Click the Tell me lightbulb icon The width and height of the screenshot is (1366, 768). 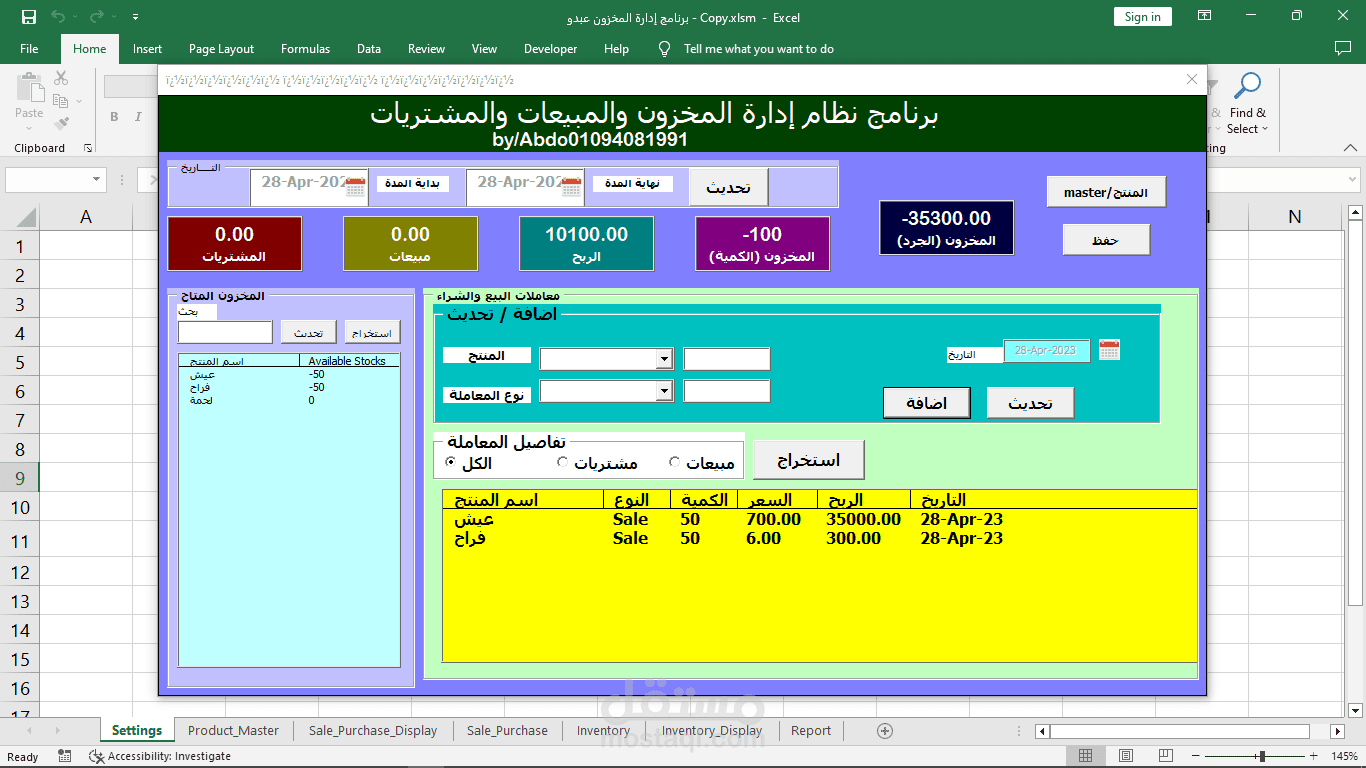pos(664,48)
